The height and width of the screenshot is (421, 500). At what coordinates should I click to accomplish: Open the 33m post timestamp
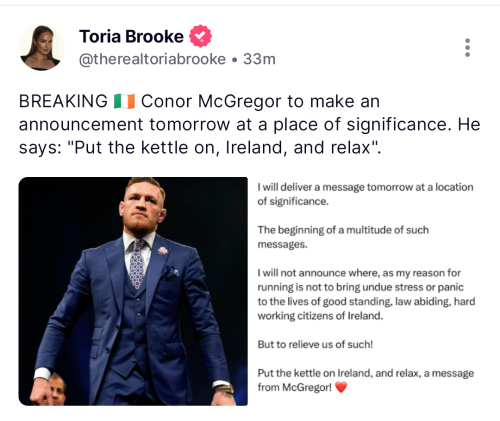[259, 59]
